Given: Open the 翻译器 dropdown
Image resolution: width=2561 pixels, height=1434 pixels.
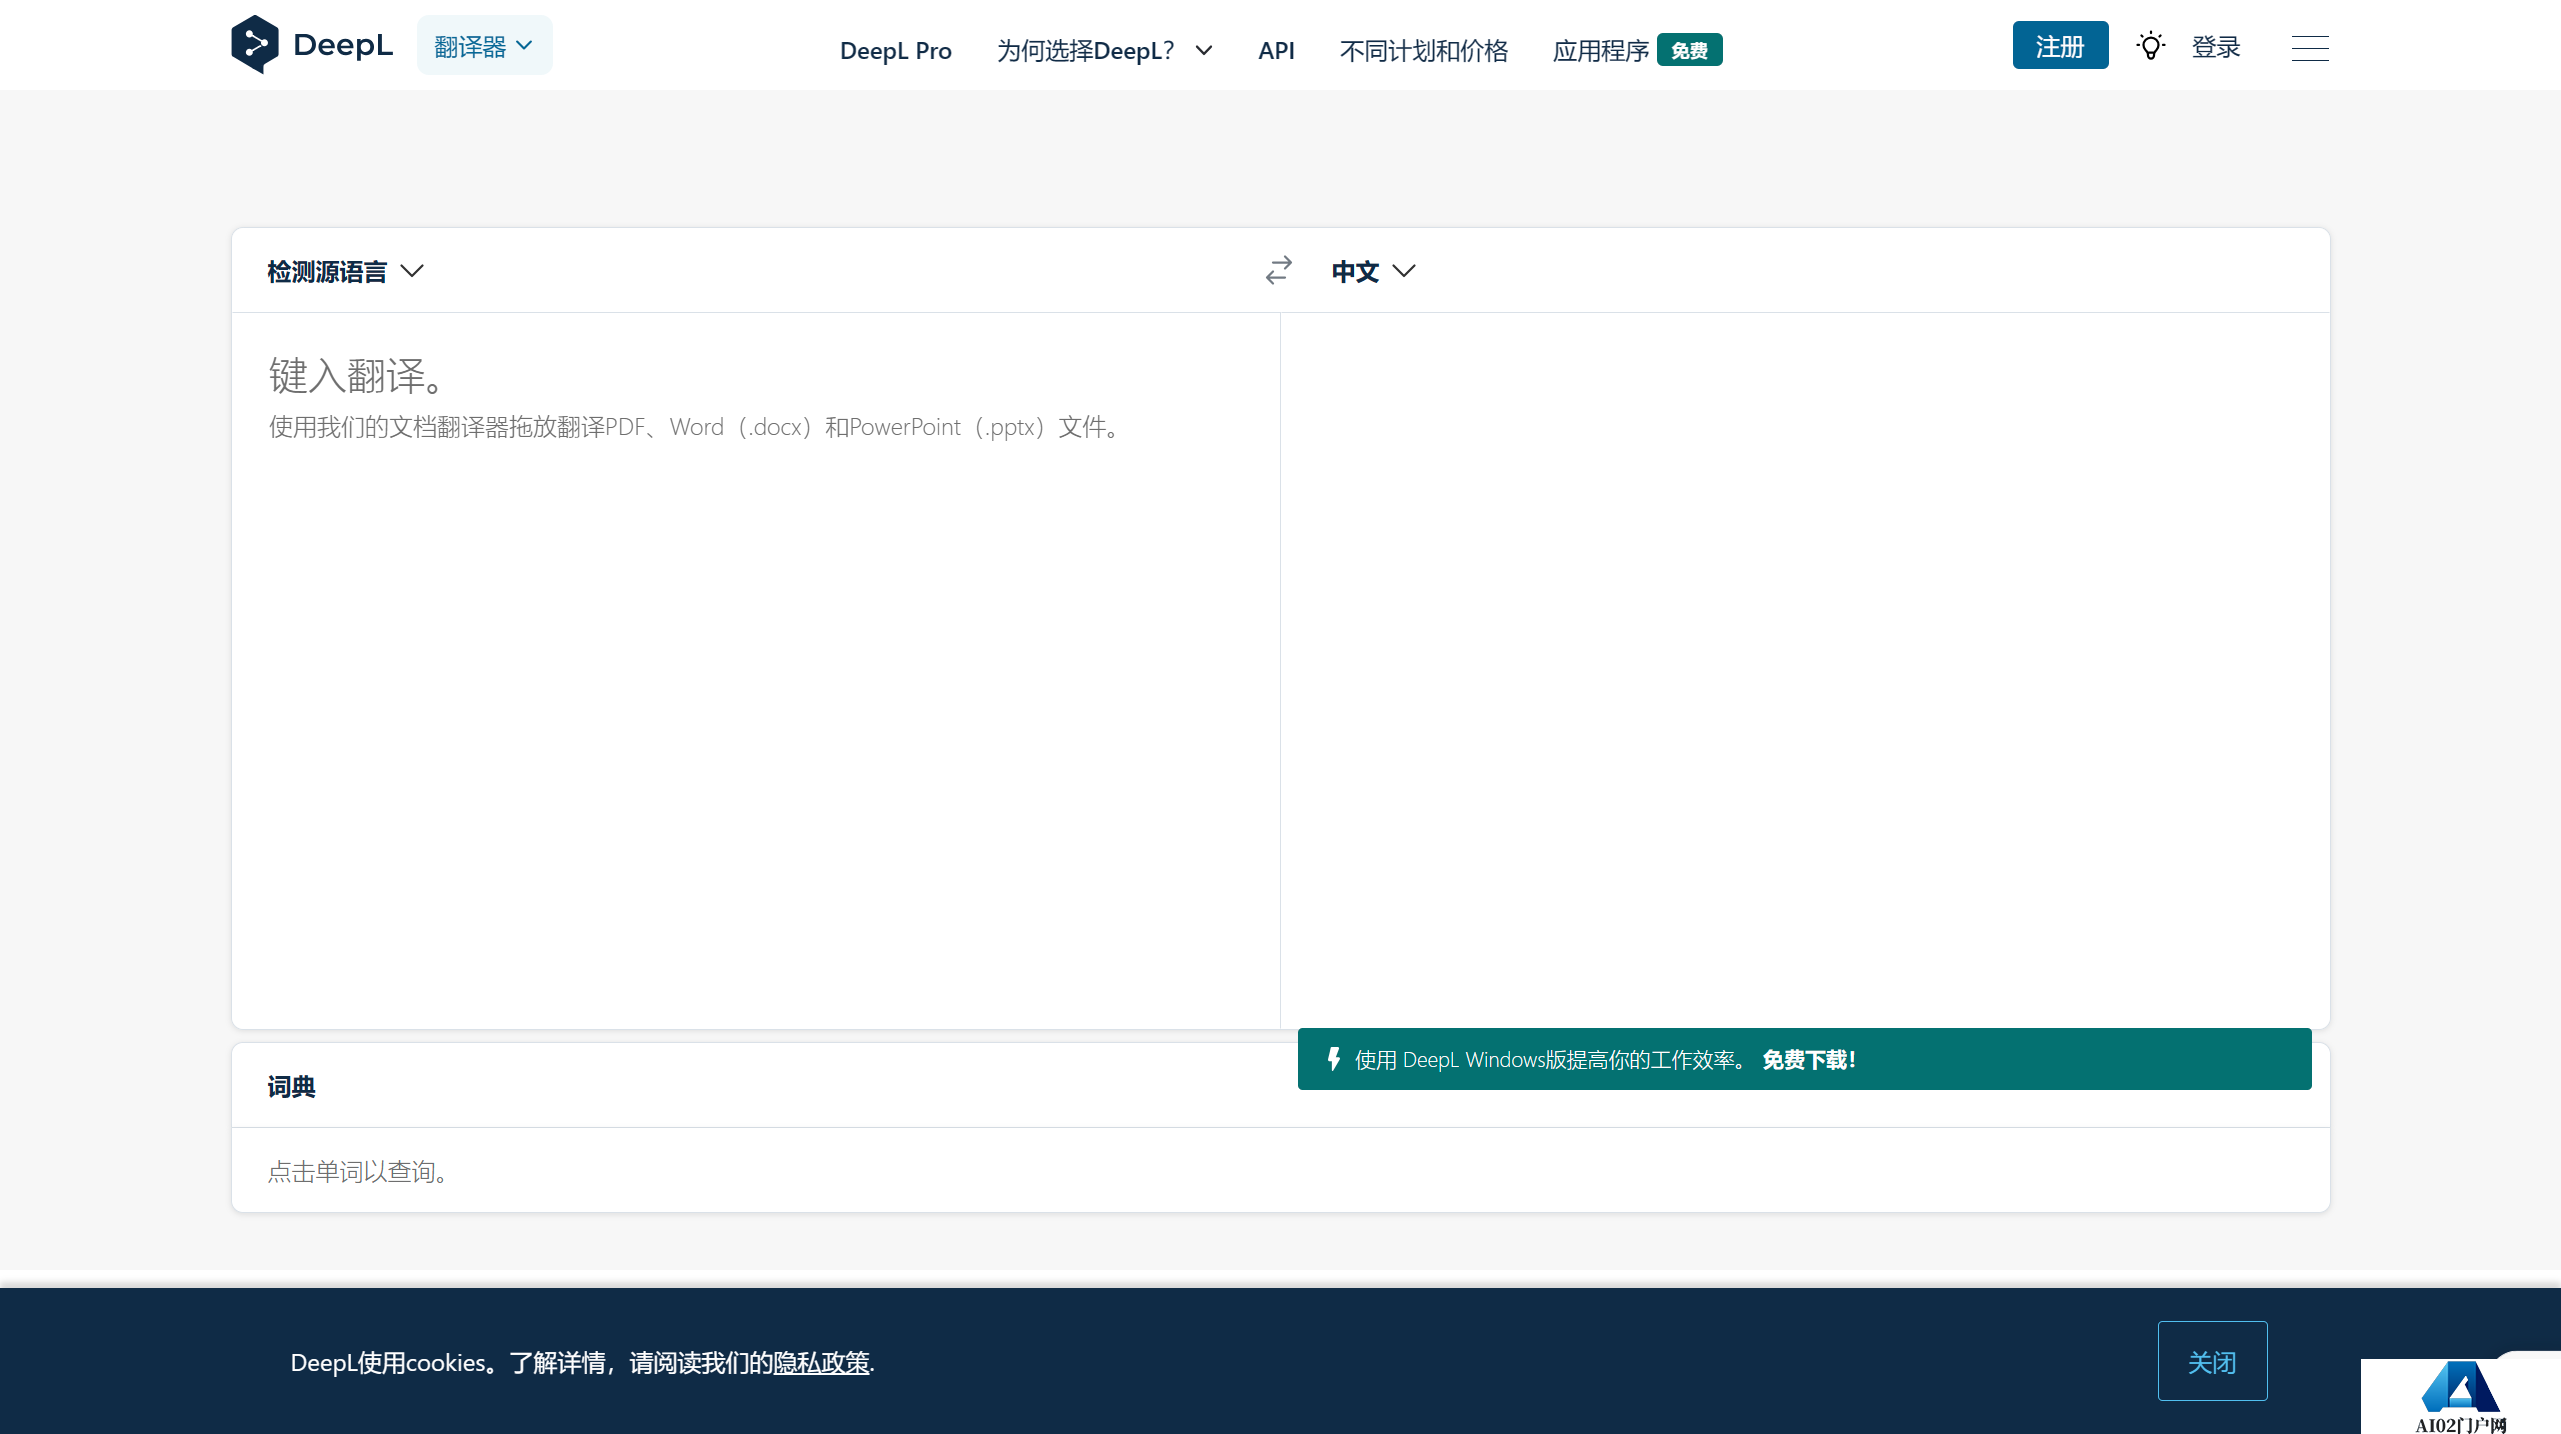Looking at the screenshot, I should click(x=484, y=46).
